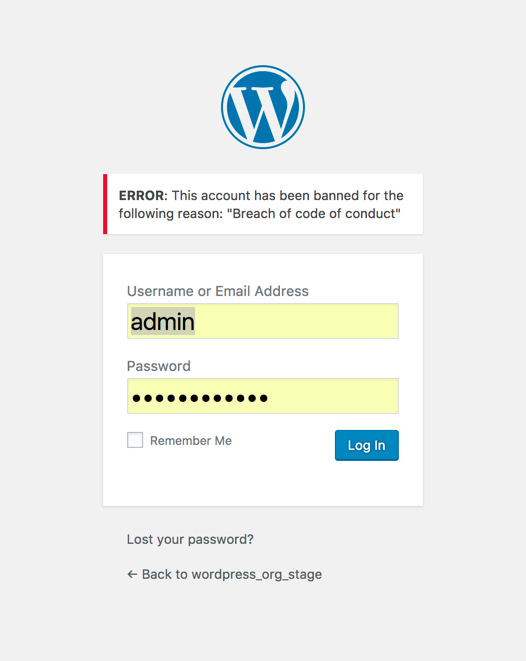Click the highlighted admin text
Screen dimensions: 526x661
[163, 322]
